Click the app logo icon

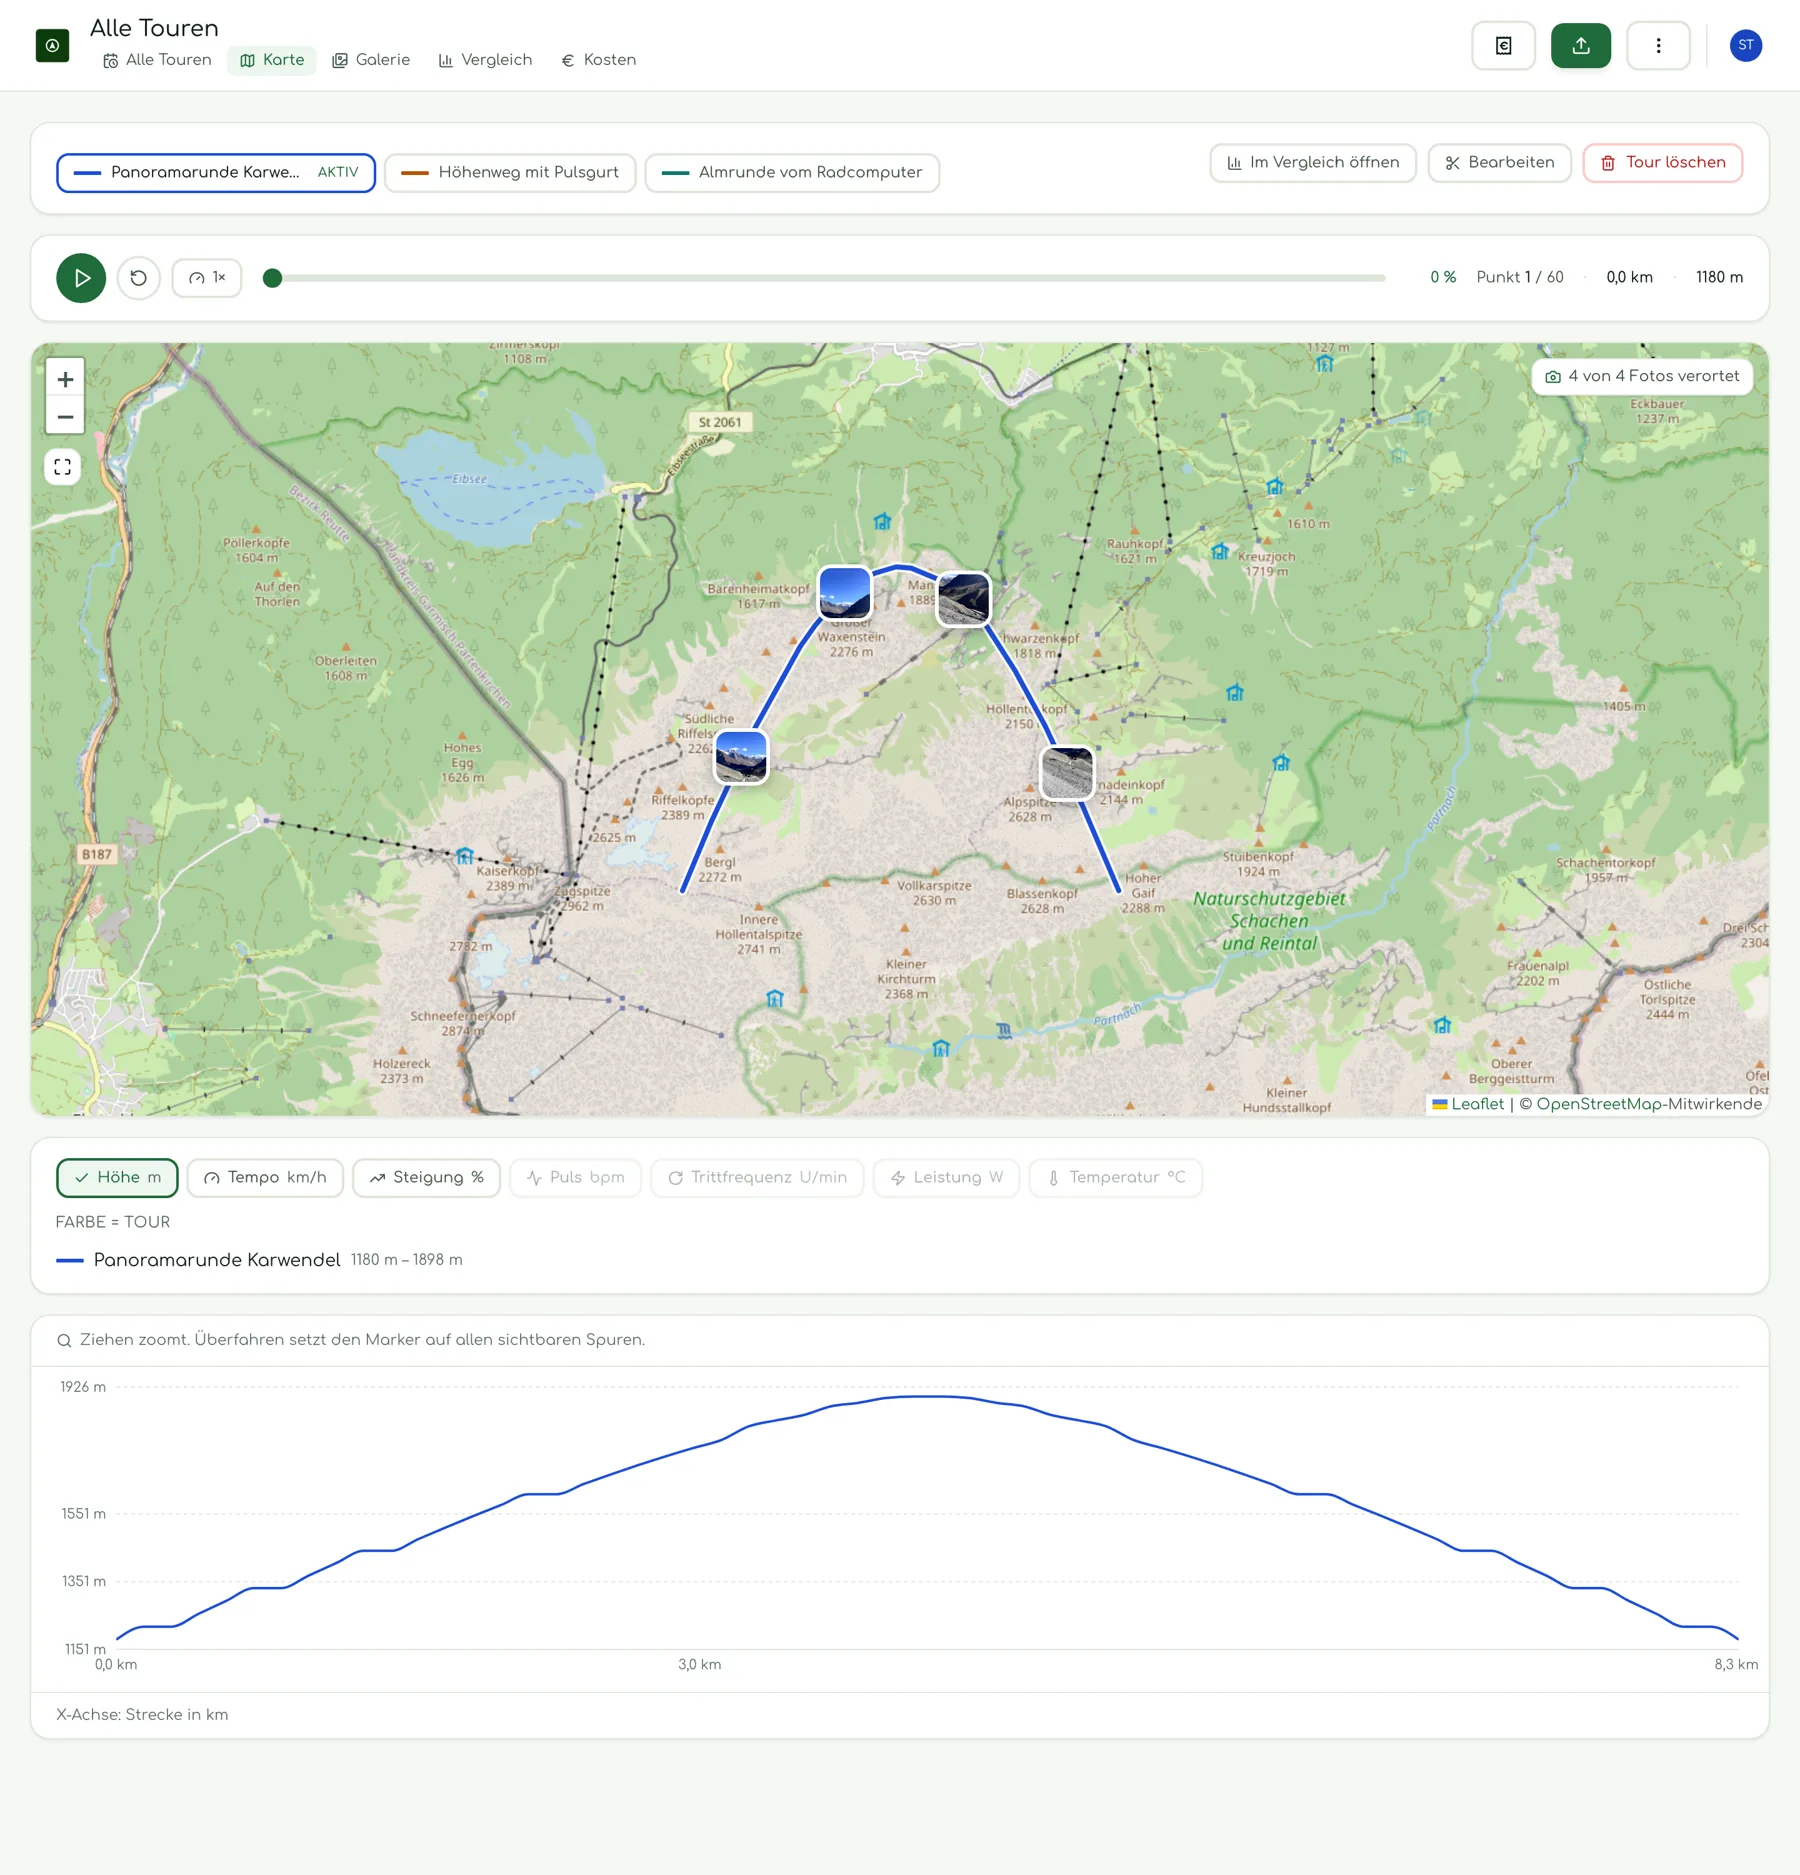pos(52,46)
